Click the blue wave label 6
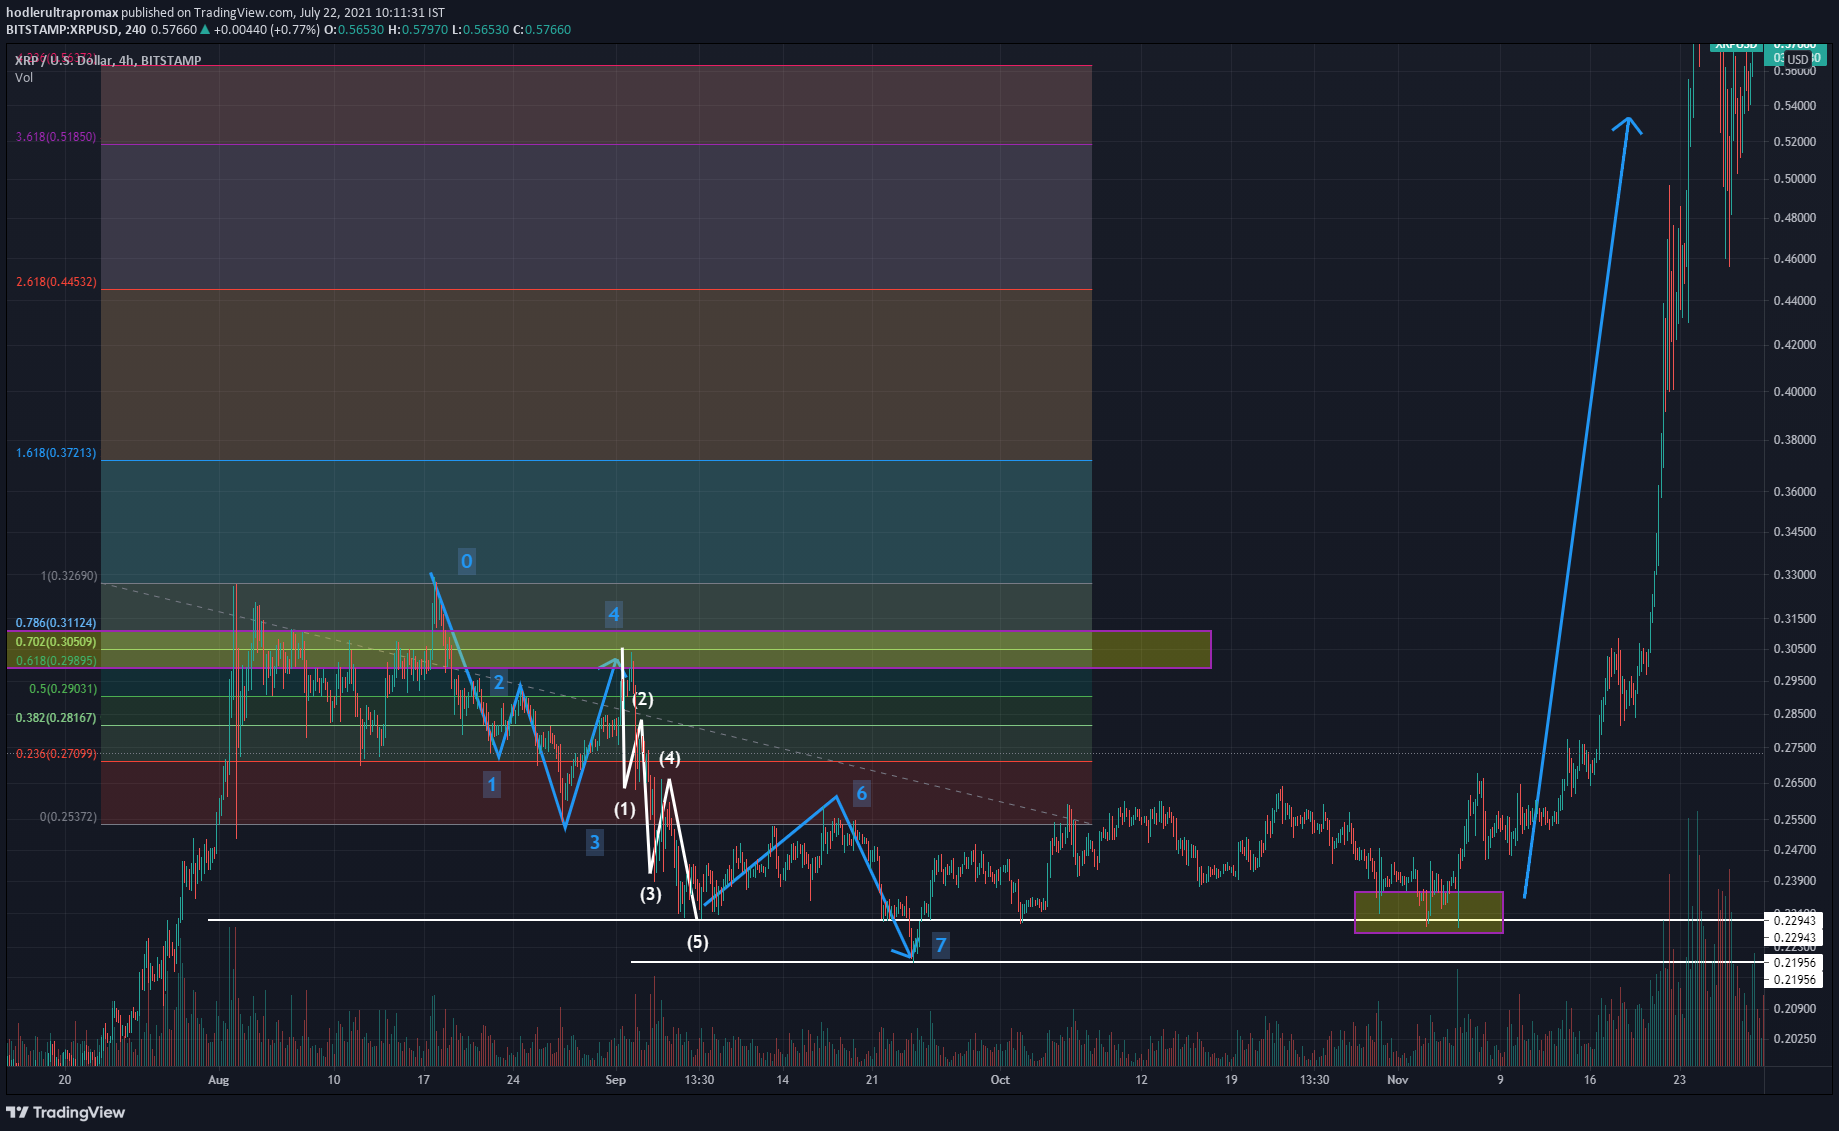This screenshot has height=1131, width=1839. click(862, 794)
